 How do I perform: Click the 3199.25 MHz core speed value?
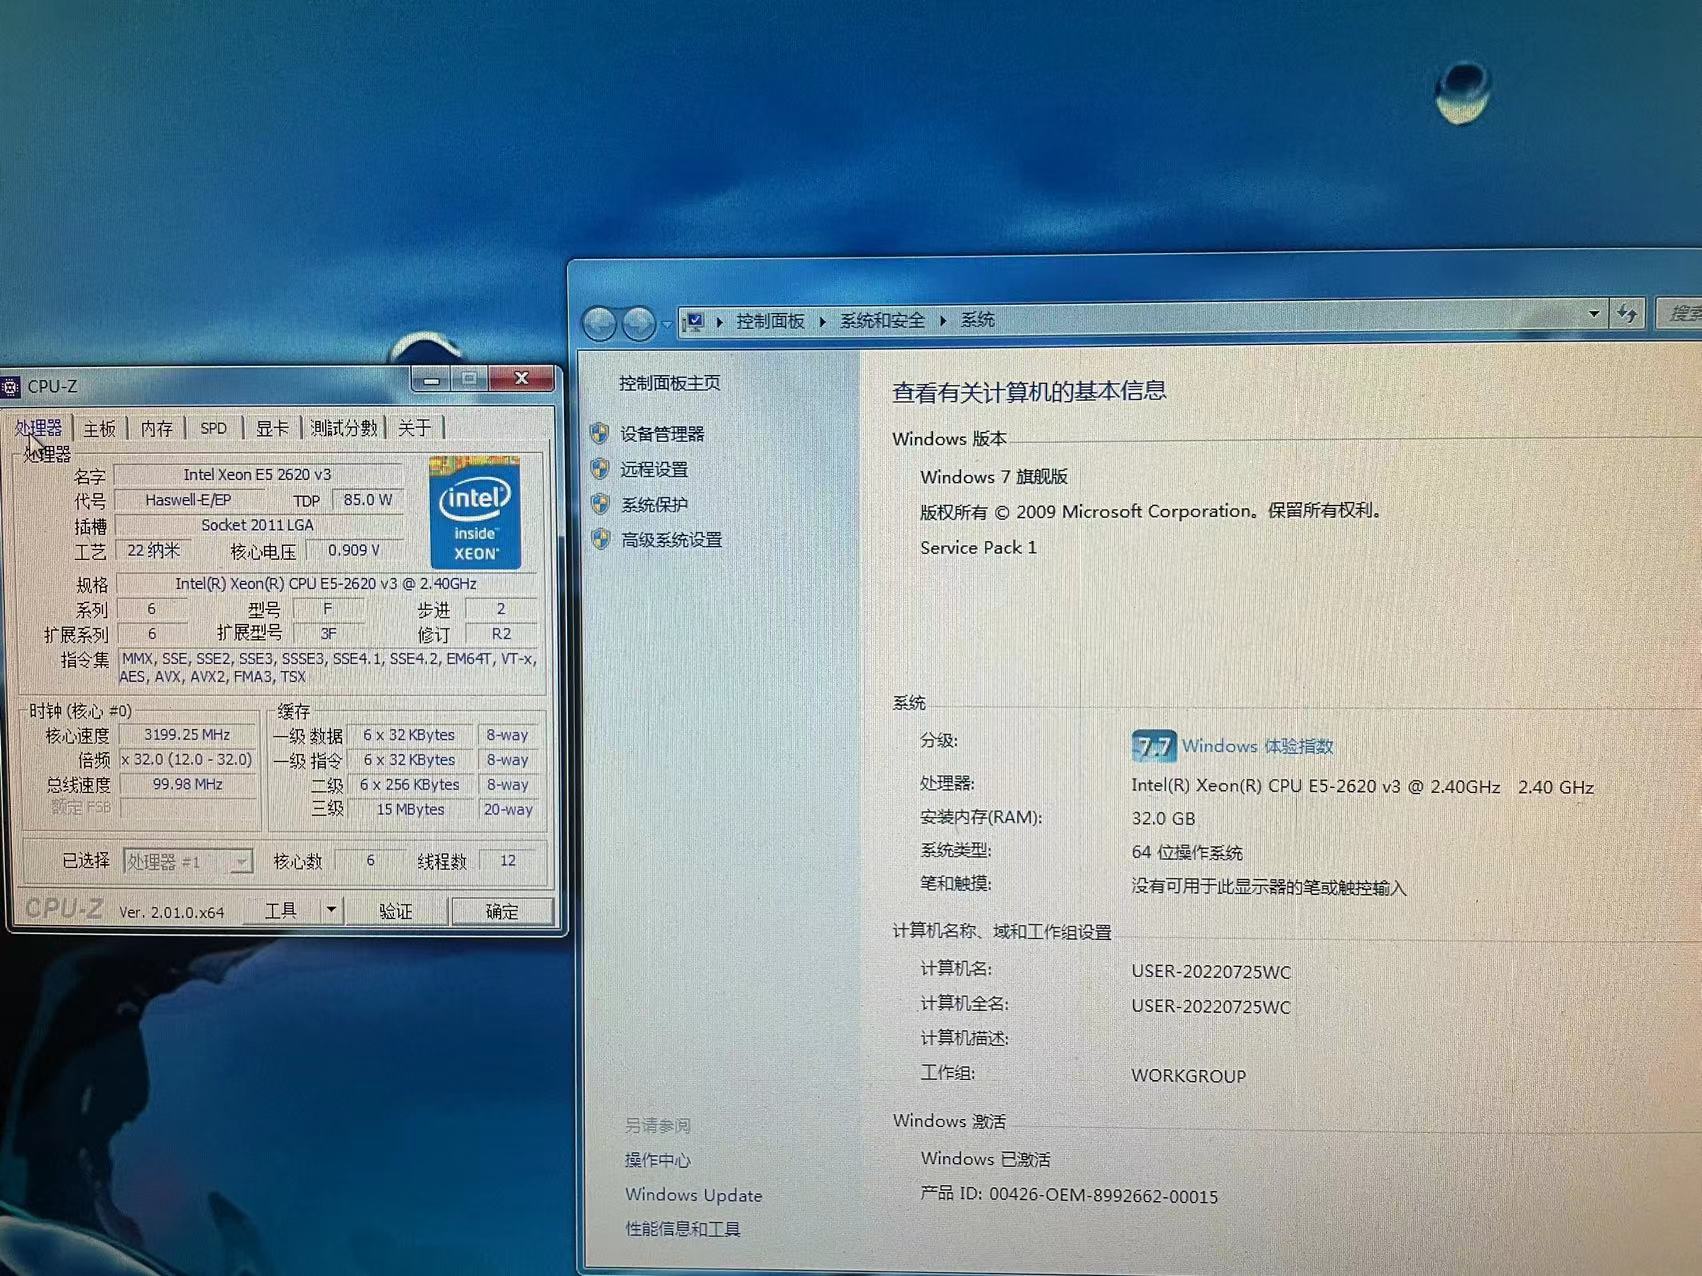tap(187, 735)
